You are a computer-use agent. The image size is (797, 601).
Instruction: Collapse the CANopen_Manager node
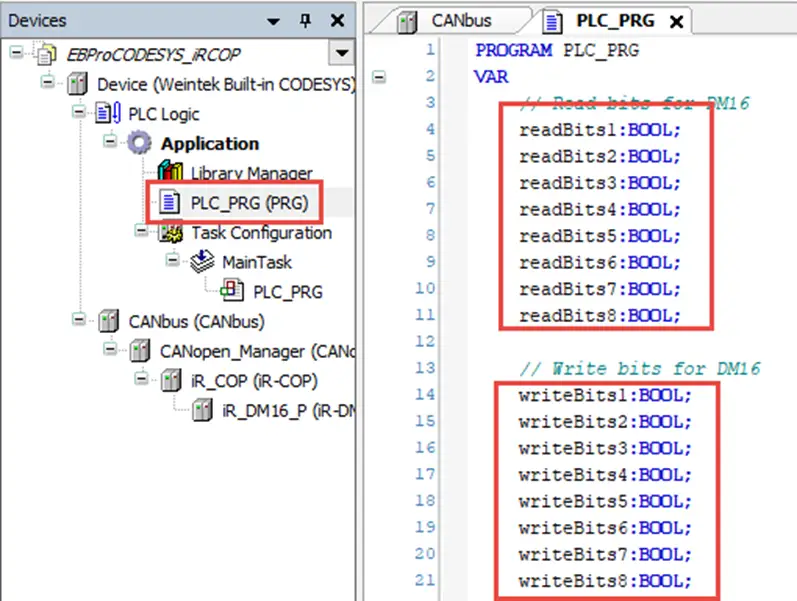[110, 349]
